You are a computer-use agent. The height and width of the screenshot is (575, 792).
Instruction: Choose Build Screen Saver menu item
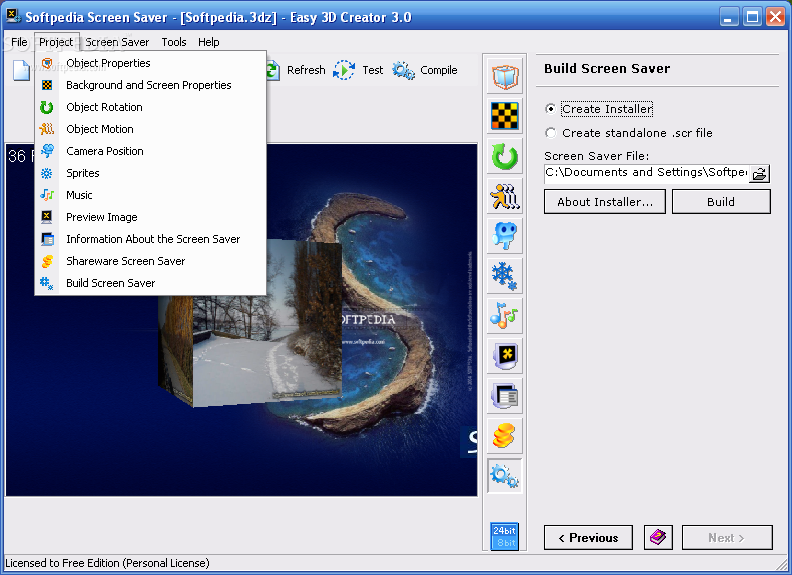pyautogui.click(x=151, y=283)
